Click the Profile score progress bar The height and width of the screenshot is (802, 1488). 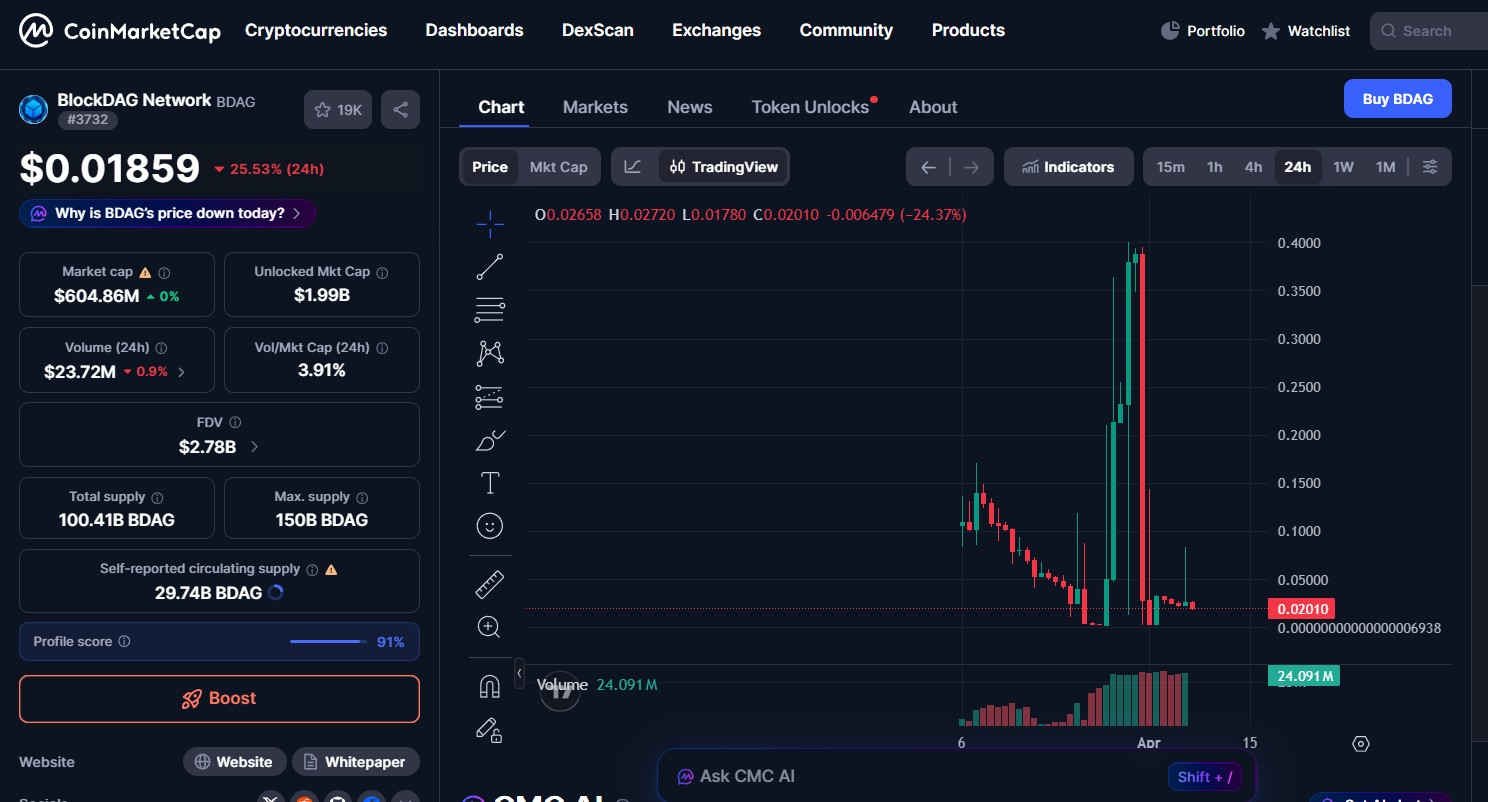tap(327, 641)
